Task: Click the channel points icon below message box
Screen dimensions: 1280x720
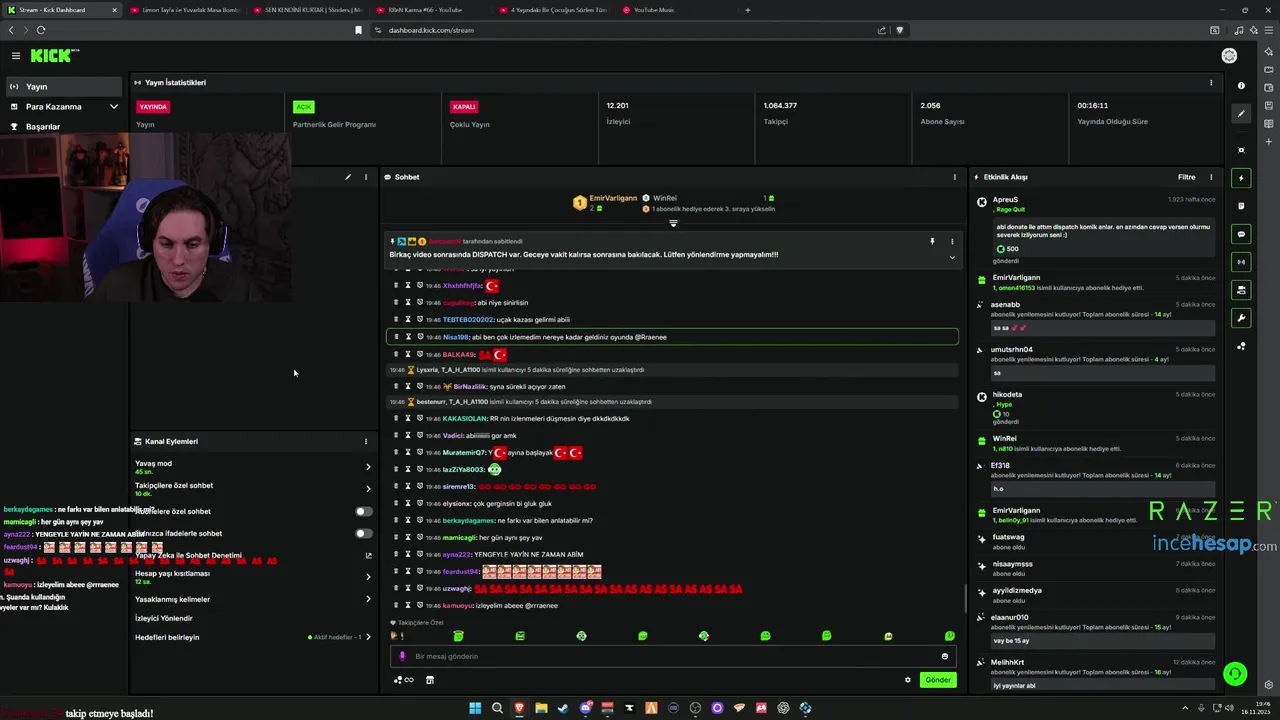Action: click(x=403, y=680)
